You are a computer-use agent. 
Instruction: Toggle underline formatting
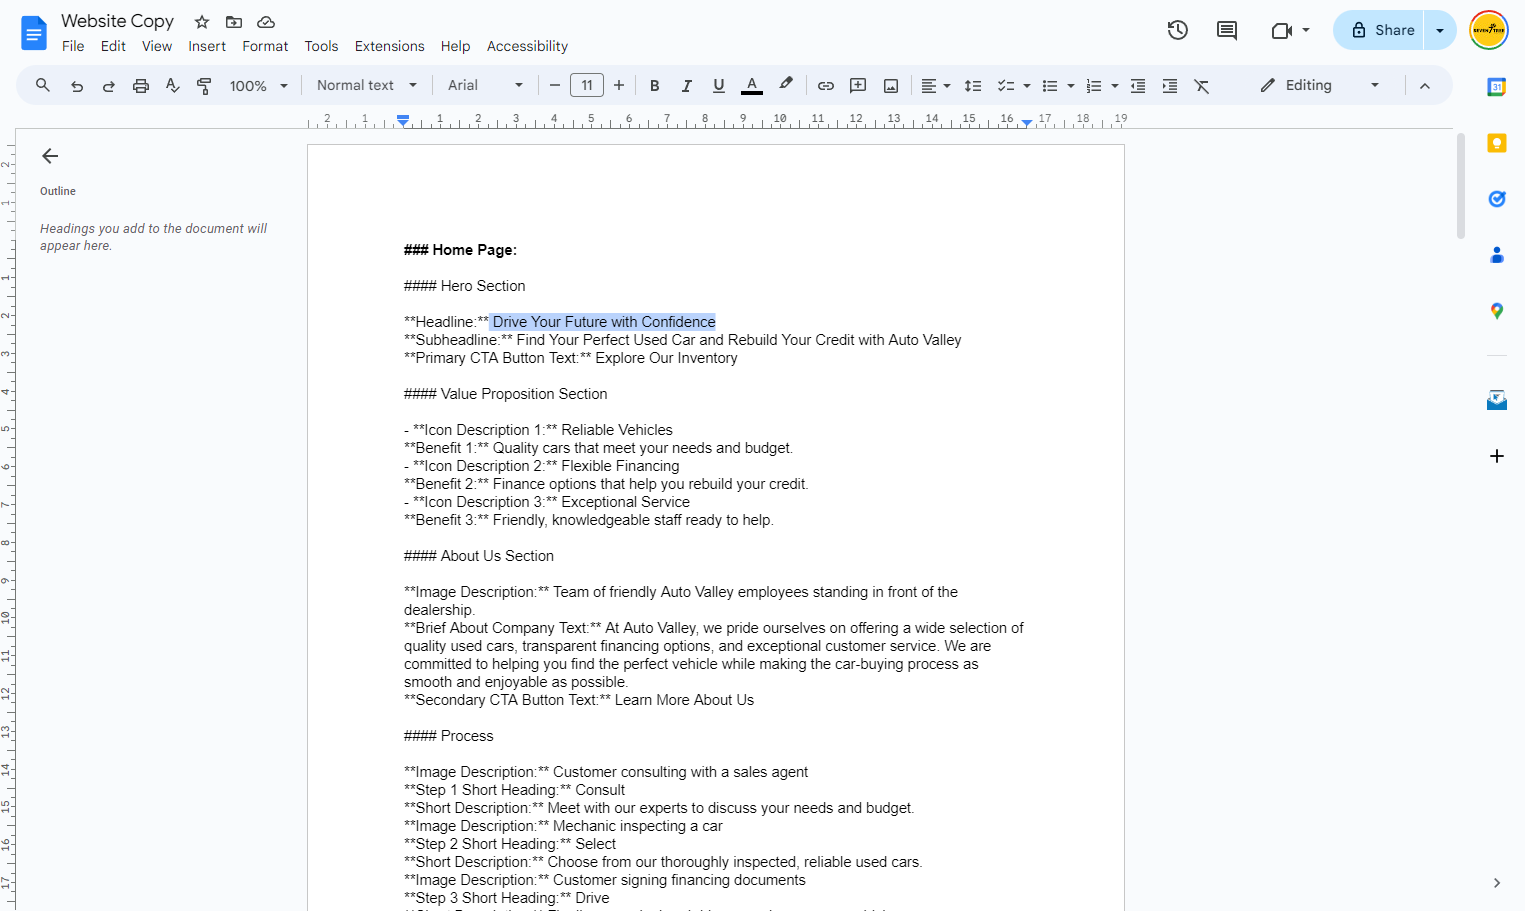pyautogui.click(x=719, y=86)
